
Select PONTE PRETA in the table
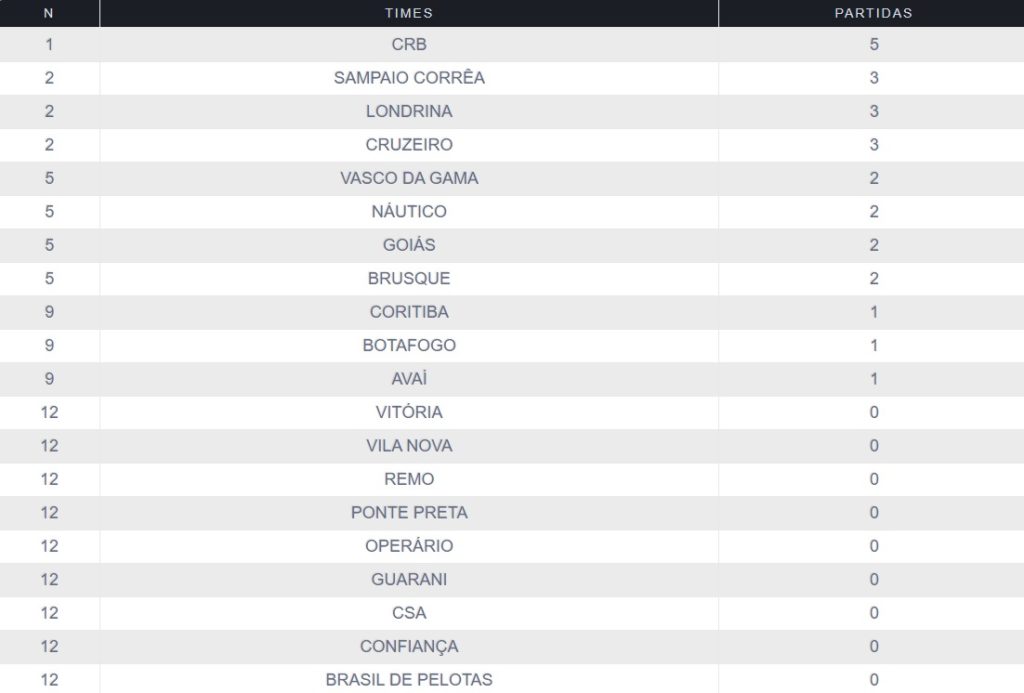coord(409,513)
